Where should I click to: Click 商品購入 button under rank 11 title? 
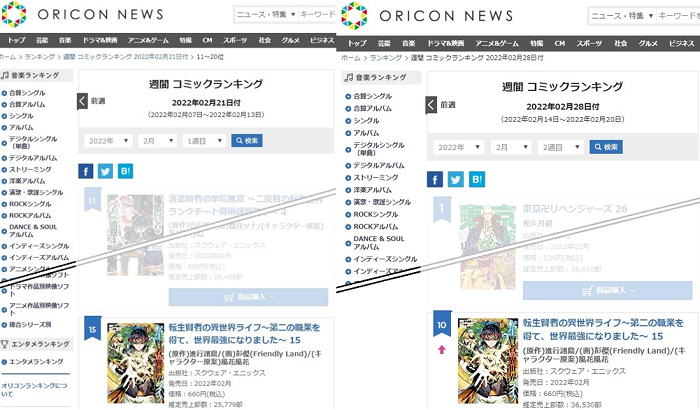[248, 297]
